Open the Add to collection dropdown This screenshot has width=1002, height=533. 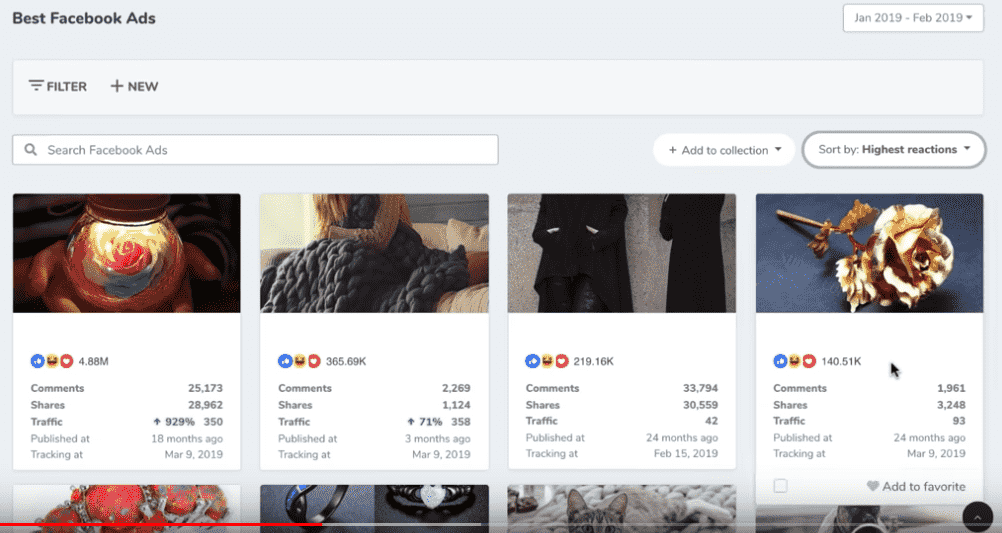pyautogui.click(x=724, y=150)
